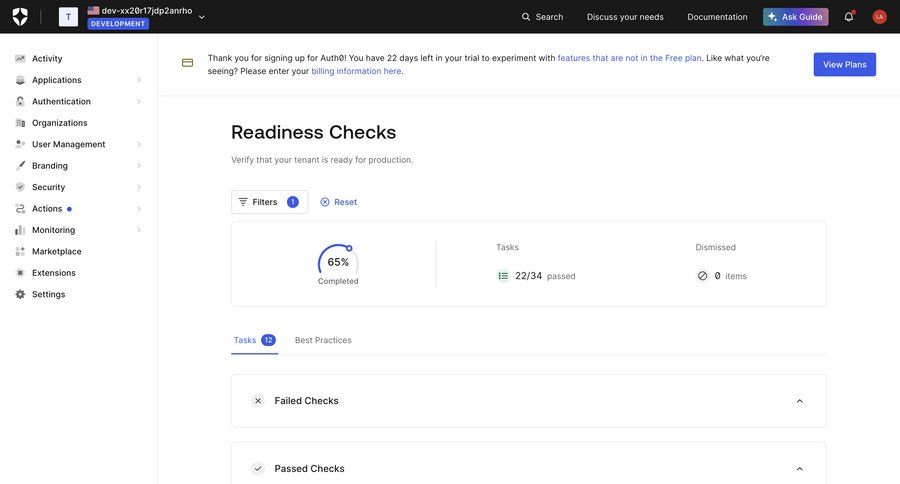Click the Filters count badge
The image size is (900, 484).
293,202
